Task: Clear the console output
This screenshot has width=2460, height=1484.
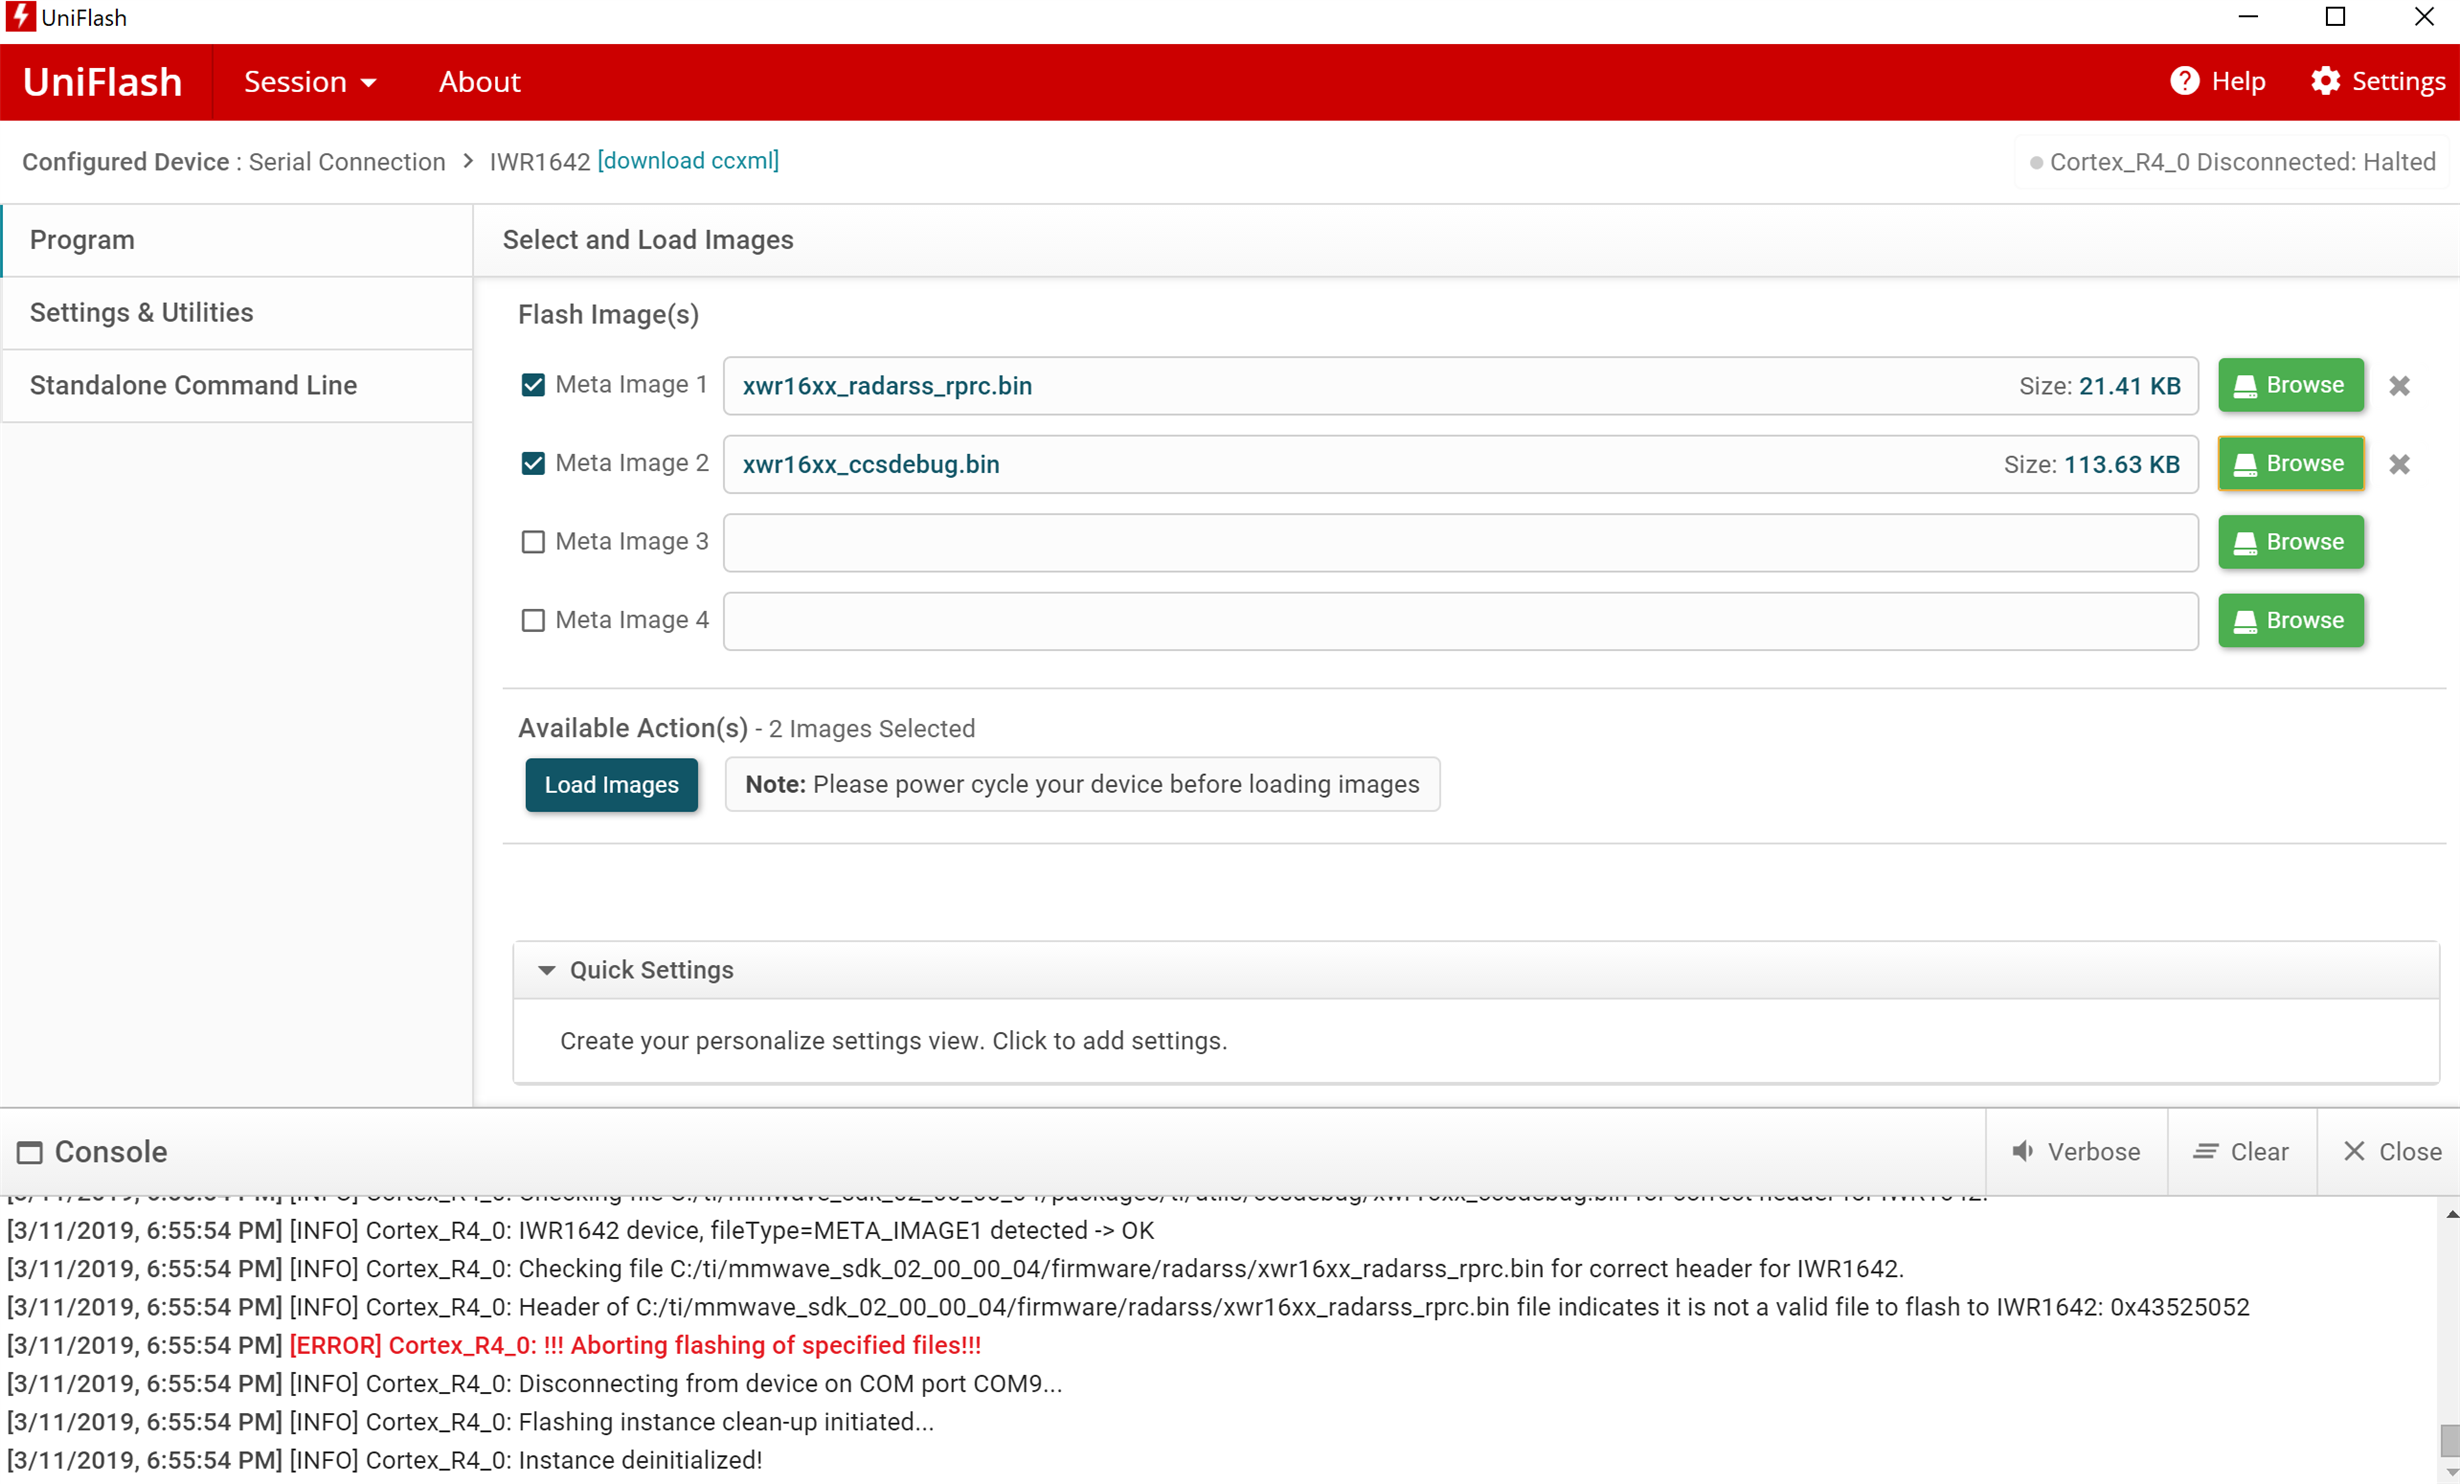Action: tap(2241, 1152)
